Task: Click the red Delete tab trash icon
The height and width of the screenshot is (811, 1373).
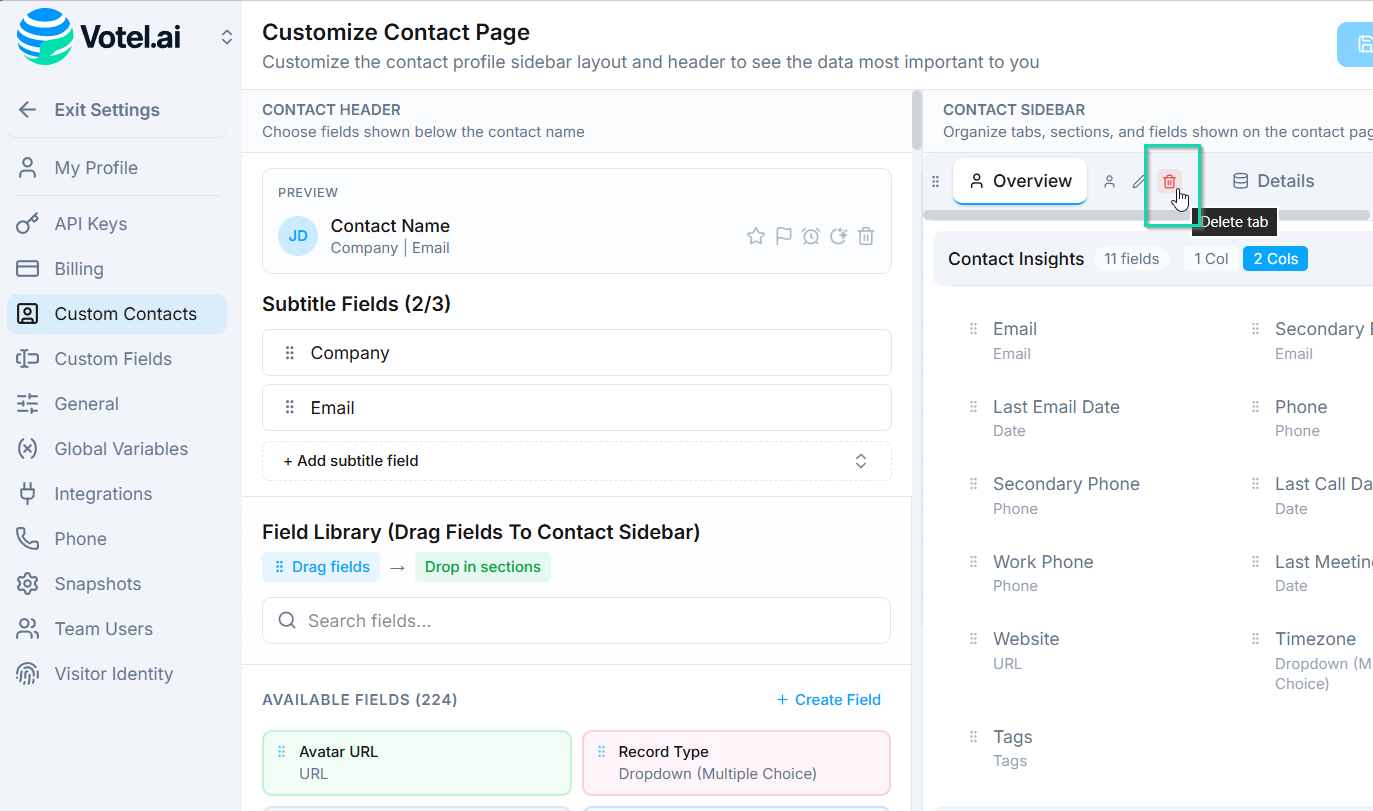Action: coord(1169,181)
